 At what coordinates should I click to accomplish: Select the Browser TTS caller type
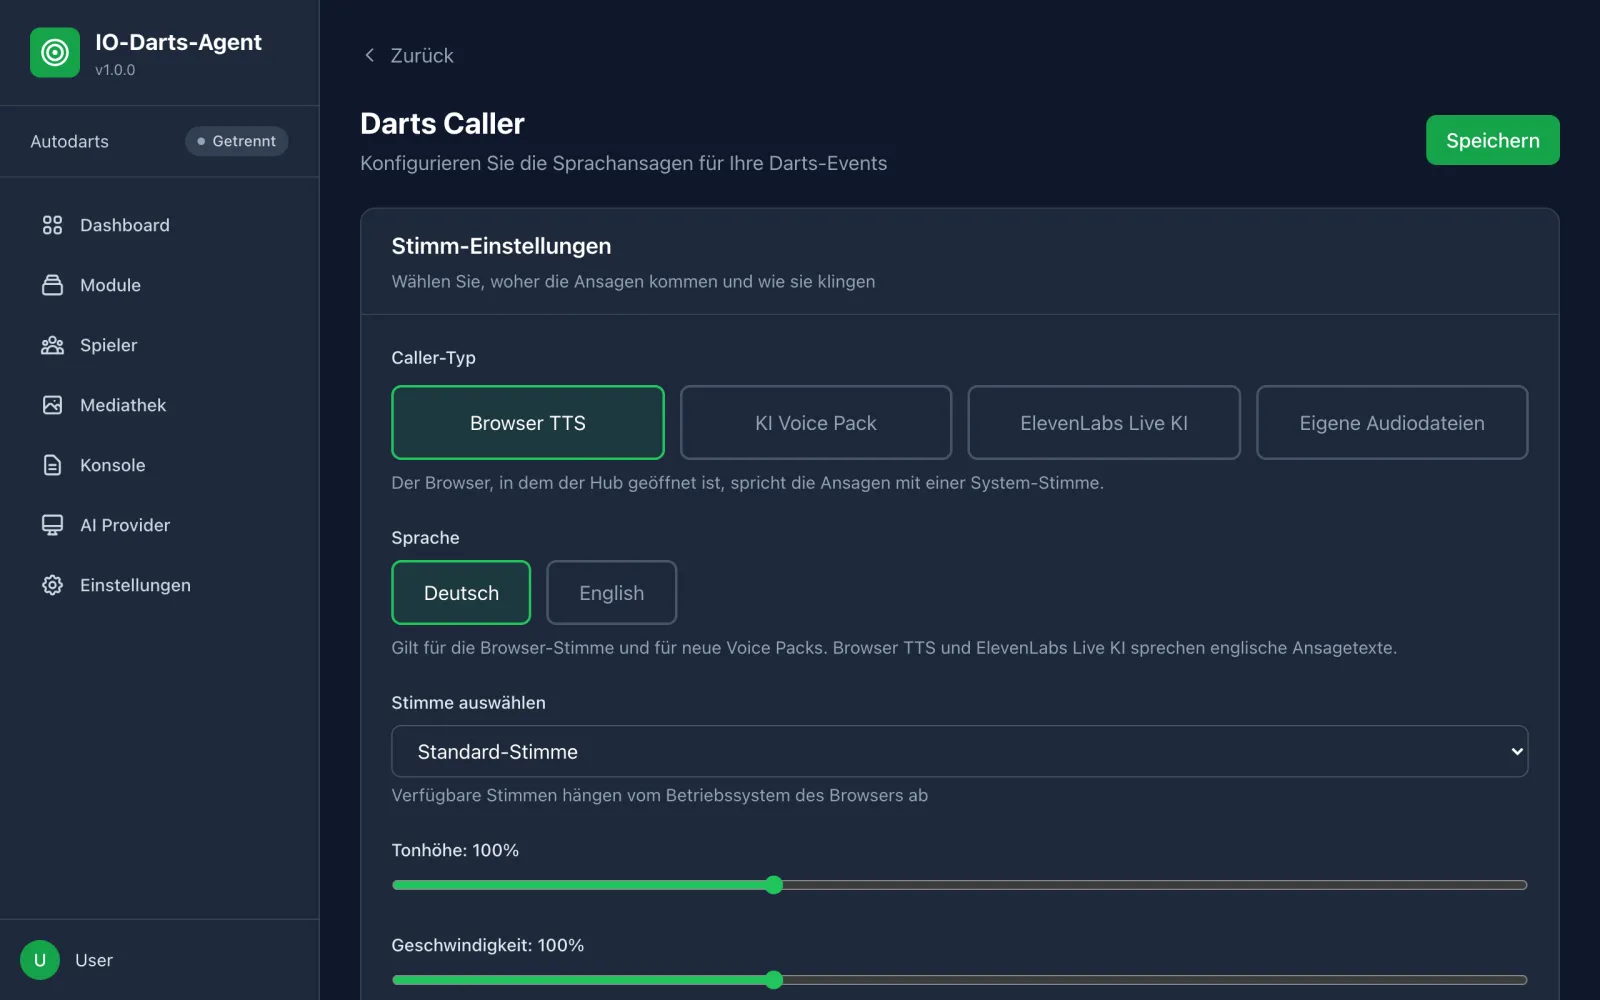[528, 423]
